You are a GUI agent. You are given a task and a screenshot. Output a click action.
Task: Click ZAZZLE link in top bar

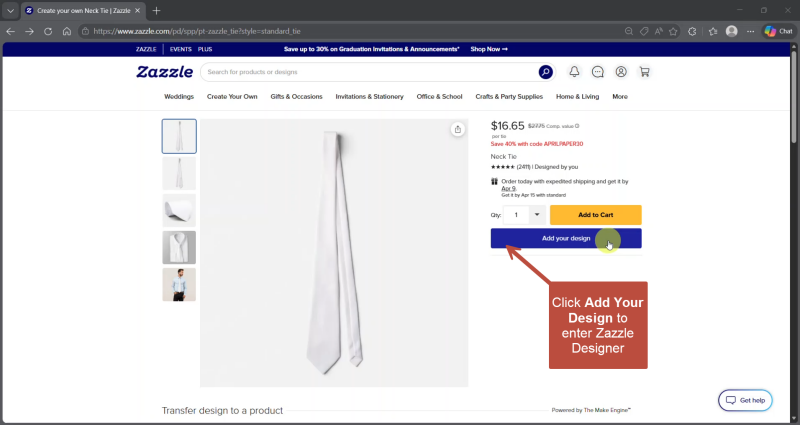point(146,49)
